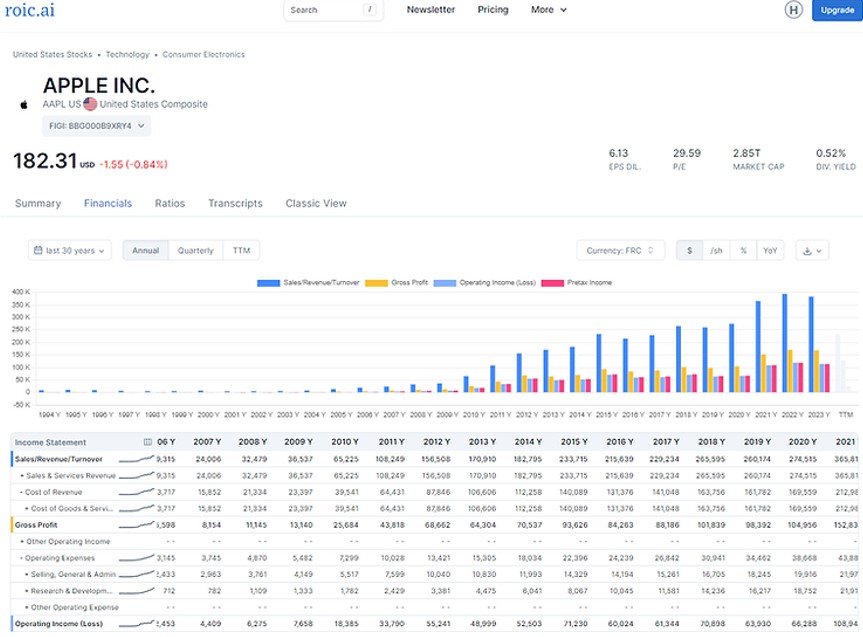Image resolution: width=863 pixels, height=637 pixels.
Task: Click the download export icon
Action: pos(812,251)
